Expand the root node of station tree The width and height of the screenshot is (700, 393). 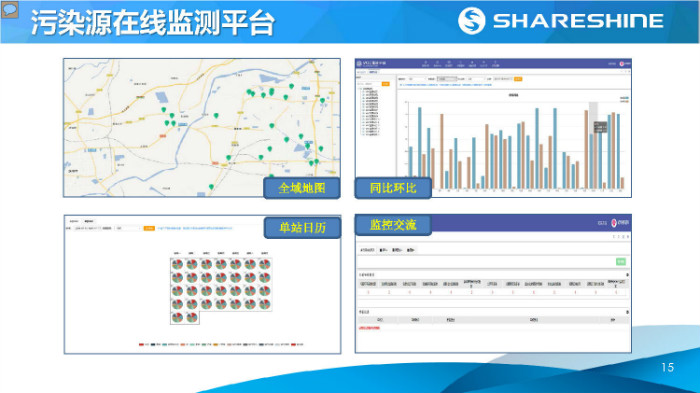360,88
